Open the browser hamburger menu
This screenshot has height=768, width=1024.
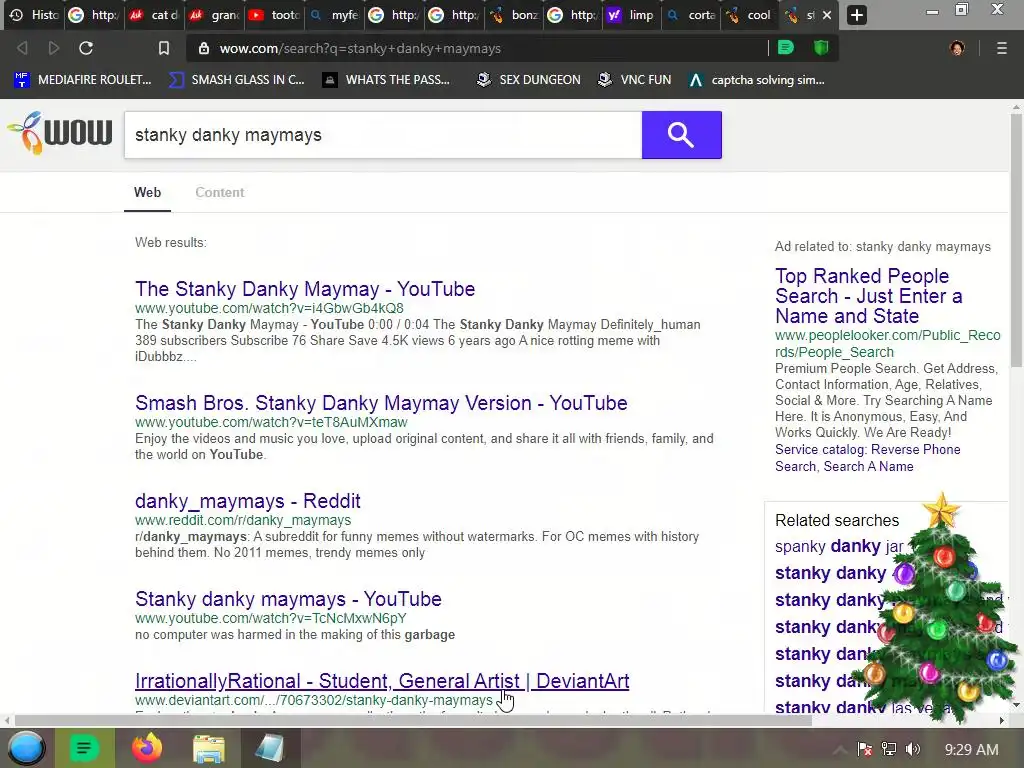click(1002, 48)
